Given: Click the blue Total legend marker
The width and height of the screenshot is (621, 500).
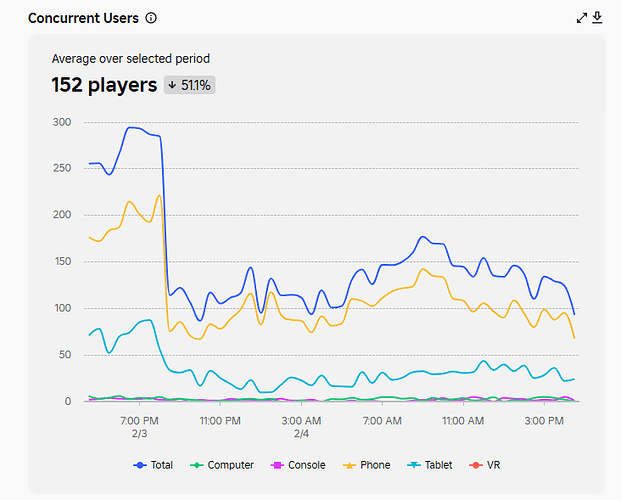Looking at the screenshot, I should (138, 465).
